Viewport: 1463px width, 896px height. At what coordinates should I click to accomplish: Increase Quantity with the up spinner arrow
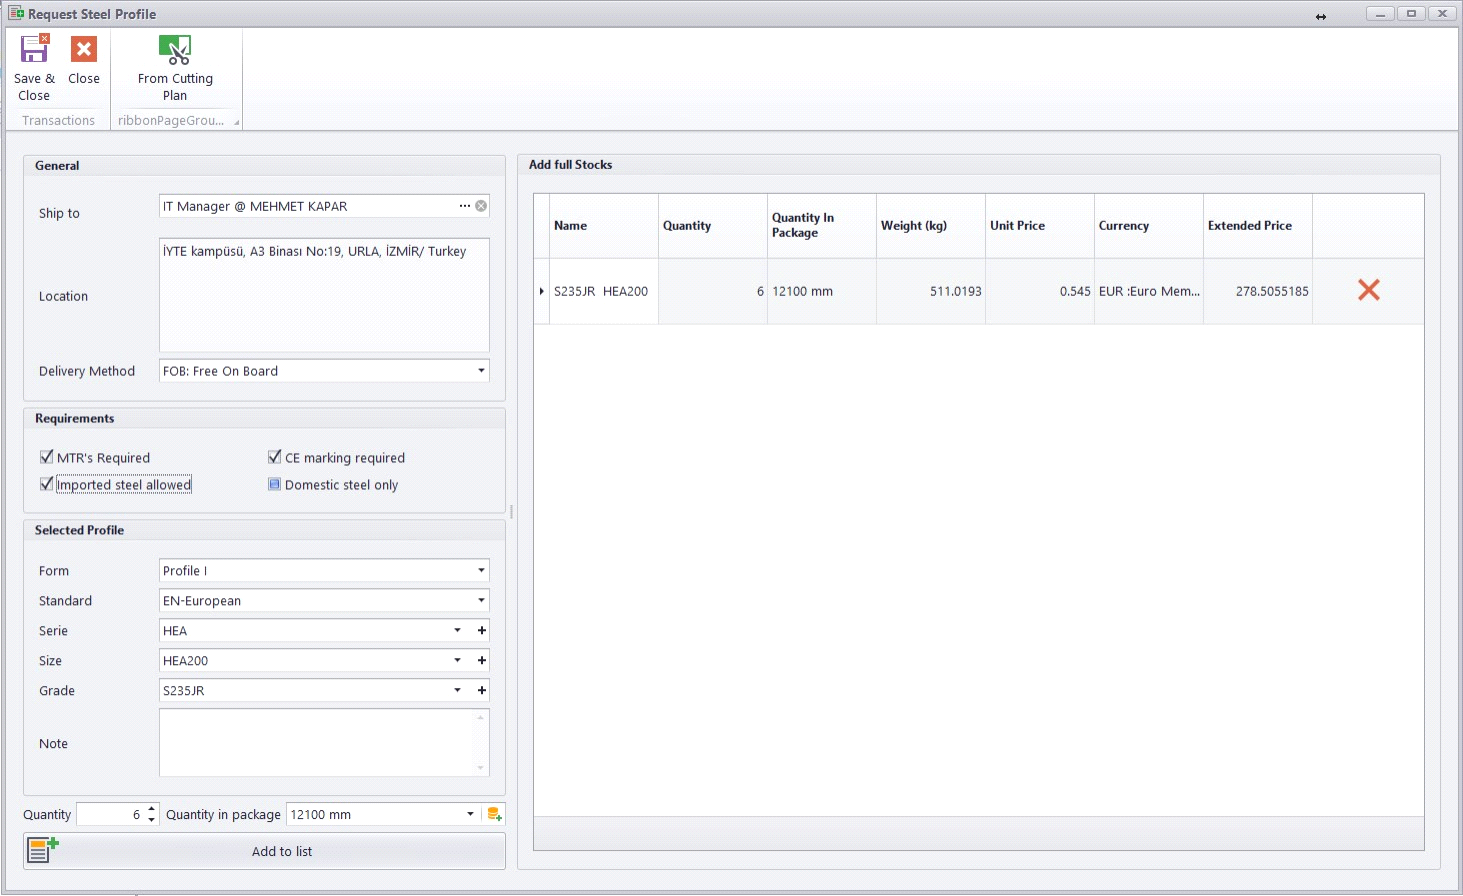[x=152, y=809]
